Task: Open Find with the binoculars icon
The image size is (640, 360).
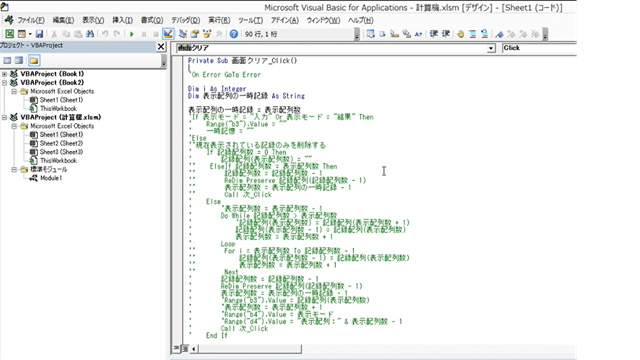Action: pos(90,34)
